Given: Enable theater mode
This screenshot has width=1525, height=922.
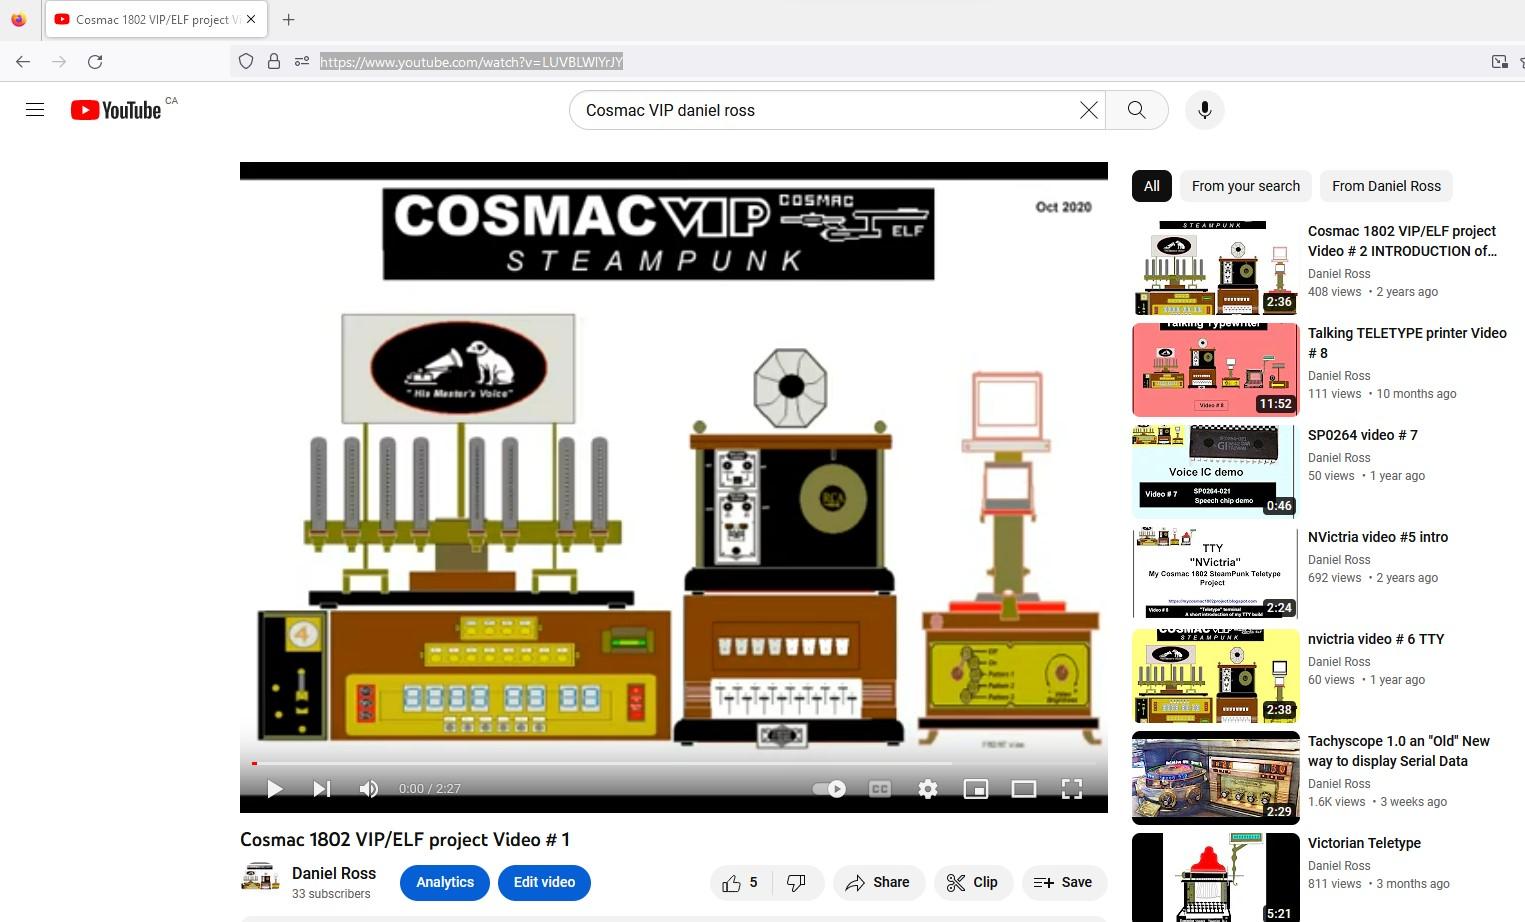Looking at the screenshot, I should 1024,789.
